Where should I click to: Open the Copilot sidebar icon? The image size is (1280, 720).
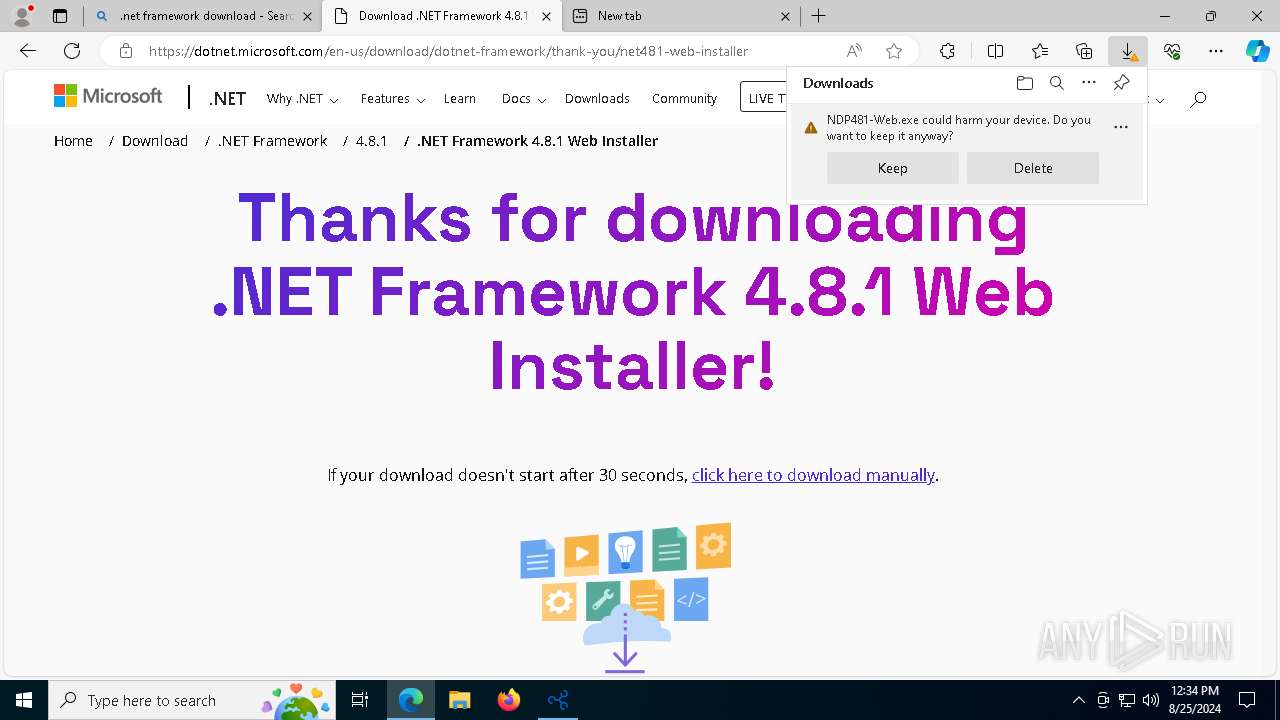1257,51
